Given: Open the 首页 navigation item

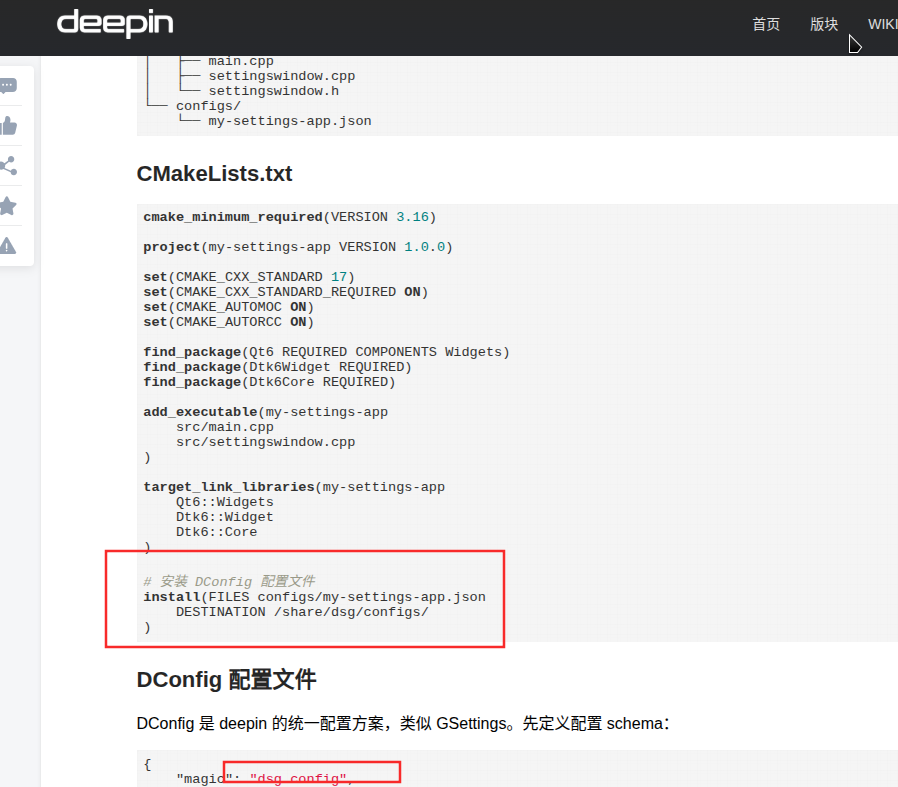Looking at the screenshot, I should click(x=766, y=24).
